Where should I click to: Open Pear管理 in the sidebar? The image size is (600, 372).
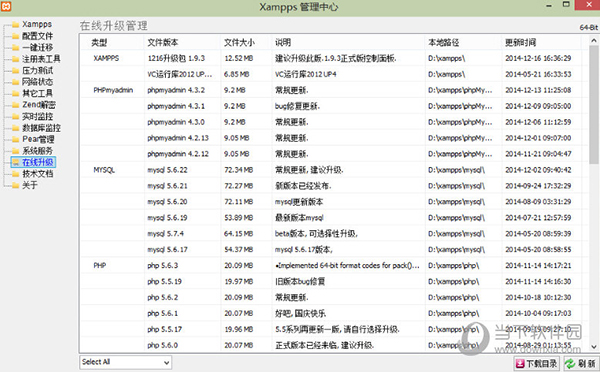pos(38,139)
